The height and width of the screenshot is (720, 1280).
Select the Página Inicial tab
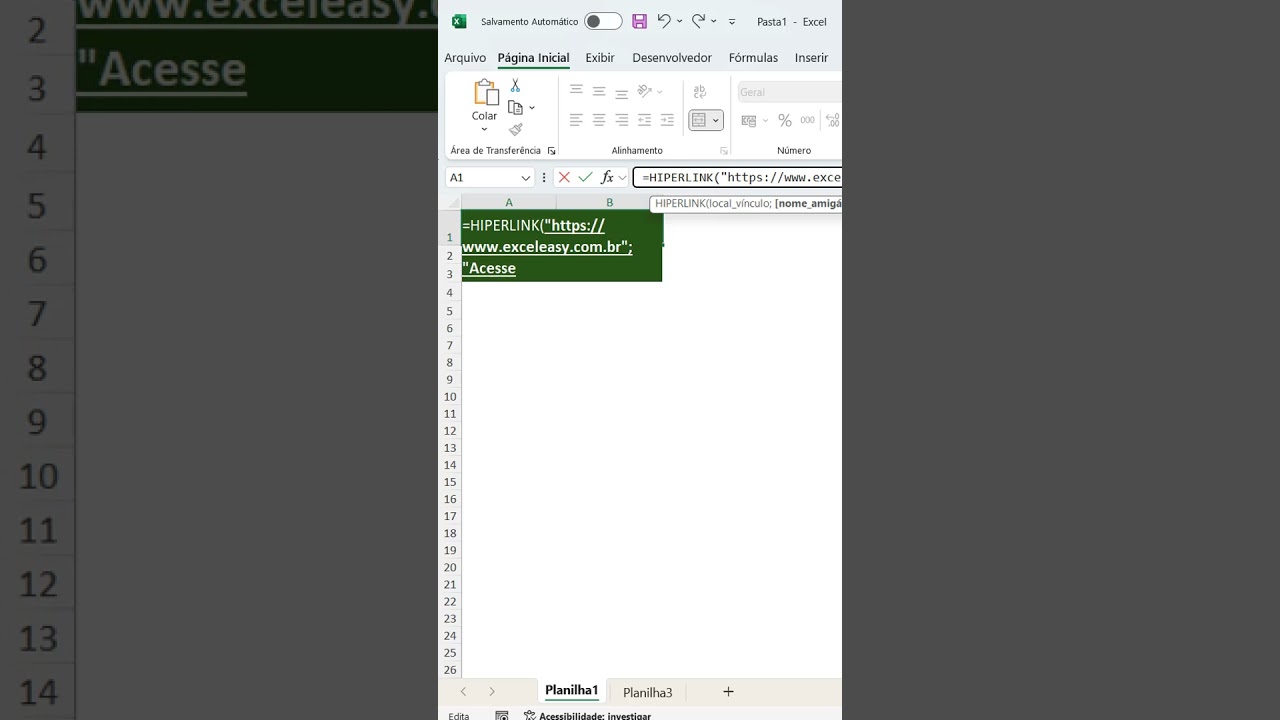click(x=533, y=58)
